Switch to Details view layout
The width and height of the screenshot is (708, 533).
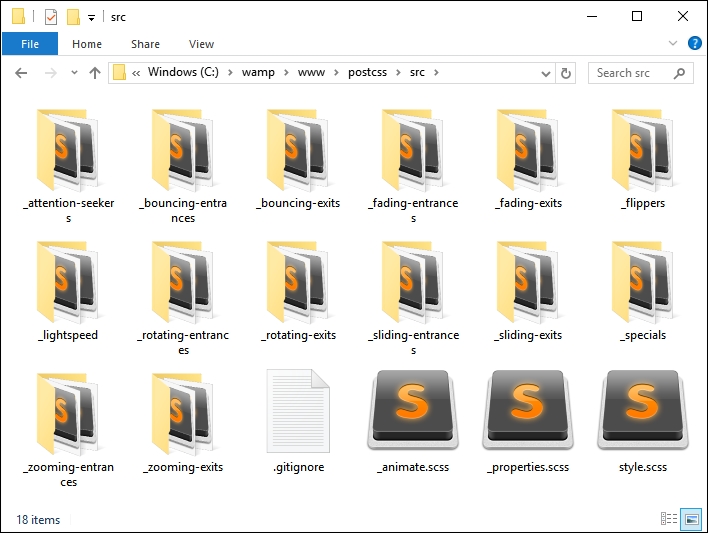(x=669, y=519)
